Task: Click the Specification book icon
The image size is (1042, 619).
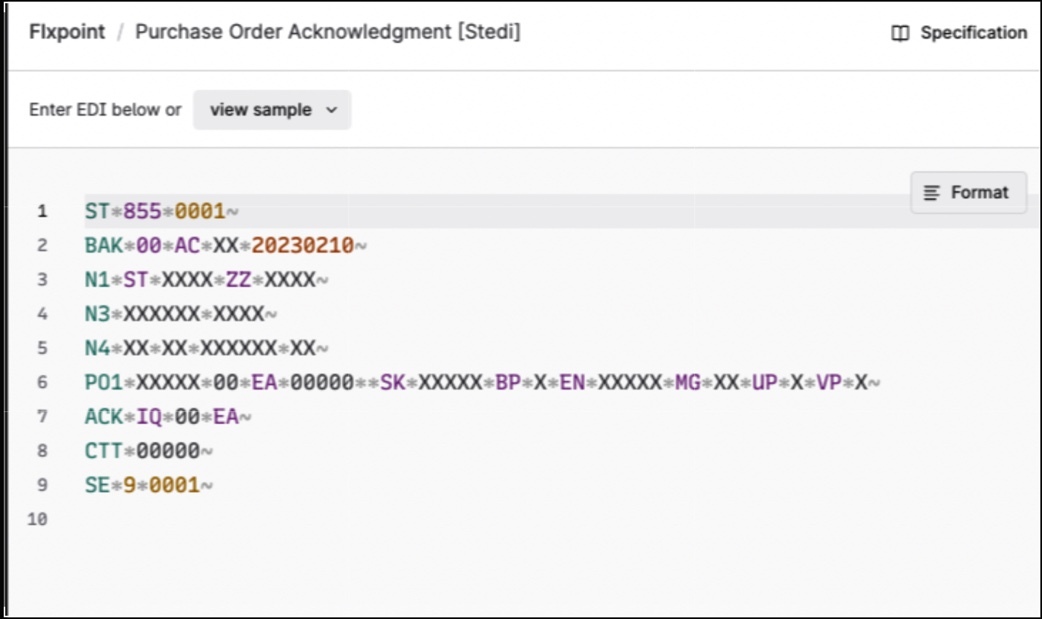Action: click(900, 33)
